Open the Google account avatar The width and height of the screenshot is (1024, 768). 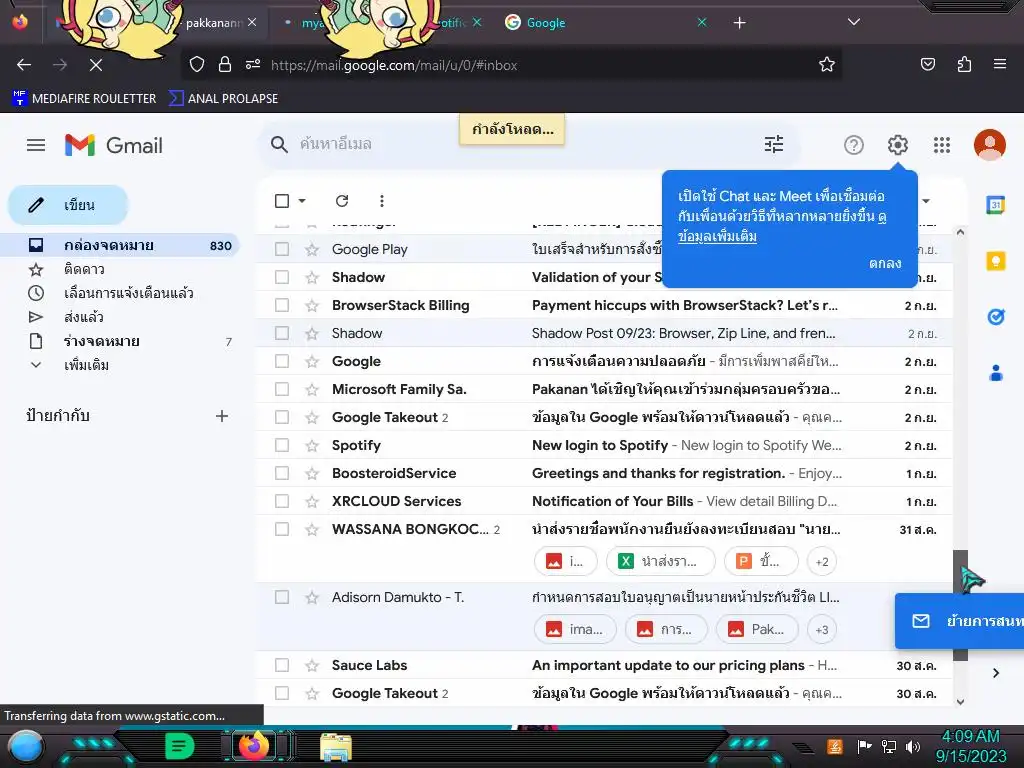click(989, 145)
